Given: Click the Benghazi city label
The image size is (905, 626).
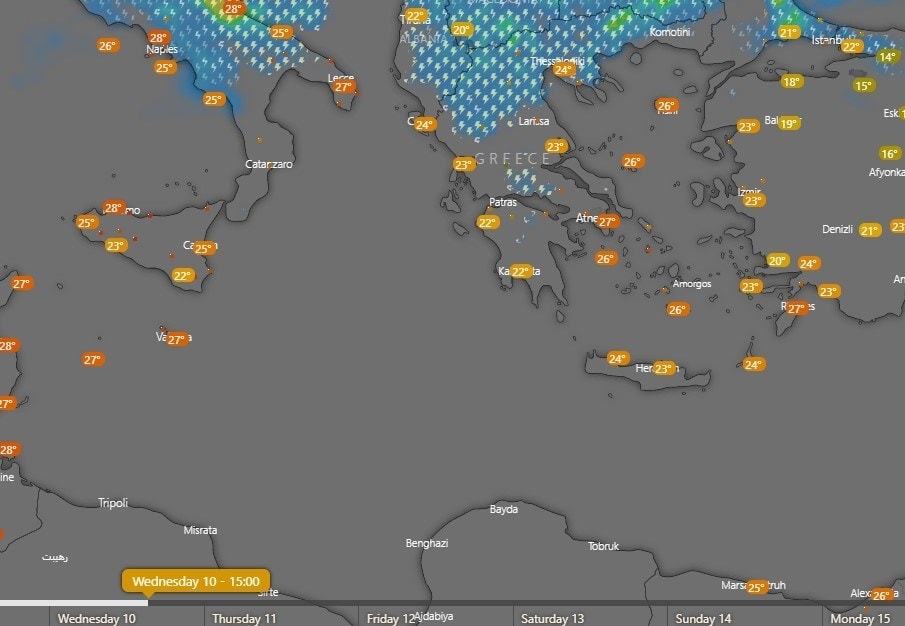Looking at the screenshot, I should click(426, 543).
